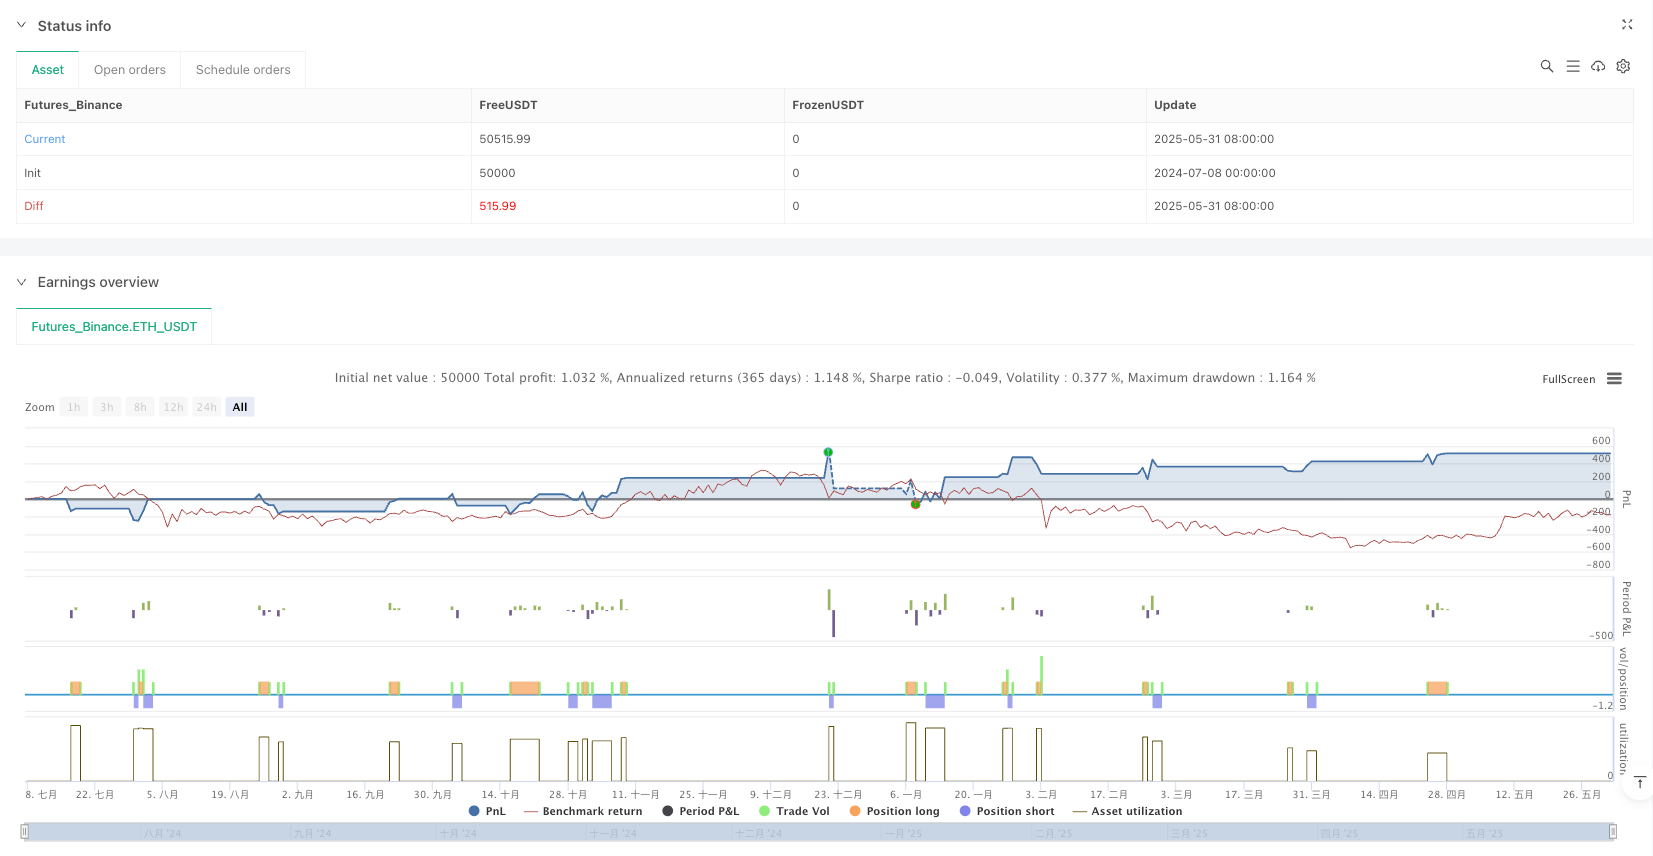The width and height of the screenshot is (1653, 856).
Task: Click the Current row link
Action: [x=45, y=139]
